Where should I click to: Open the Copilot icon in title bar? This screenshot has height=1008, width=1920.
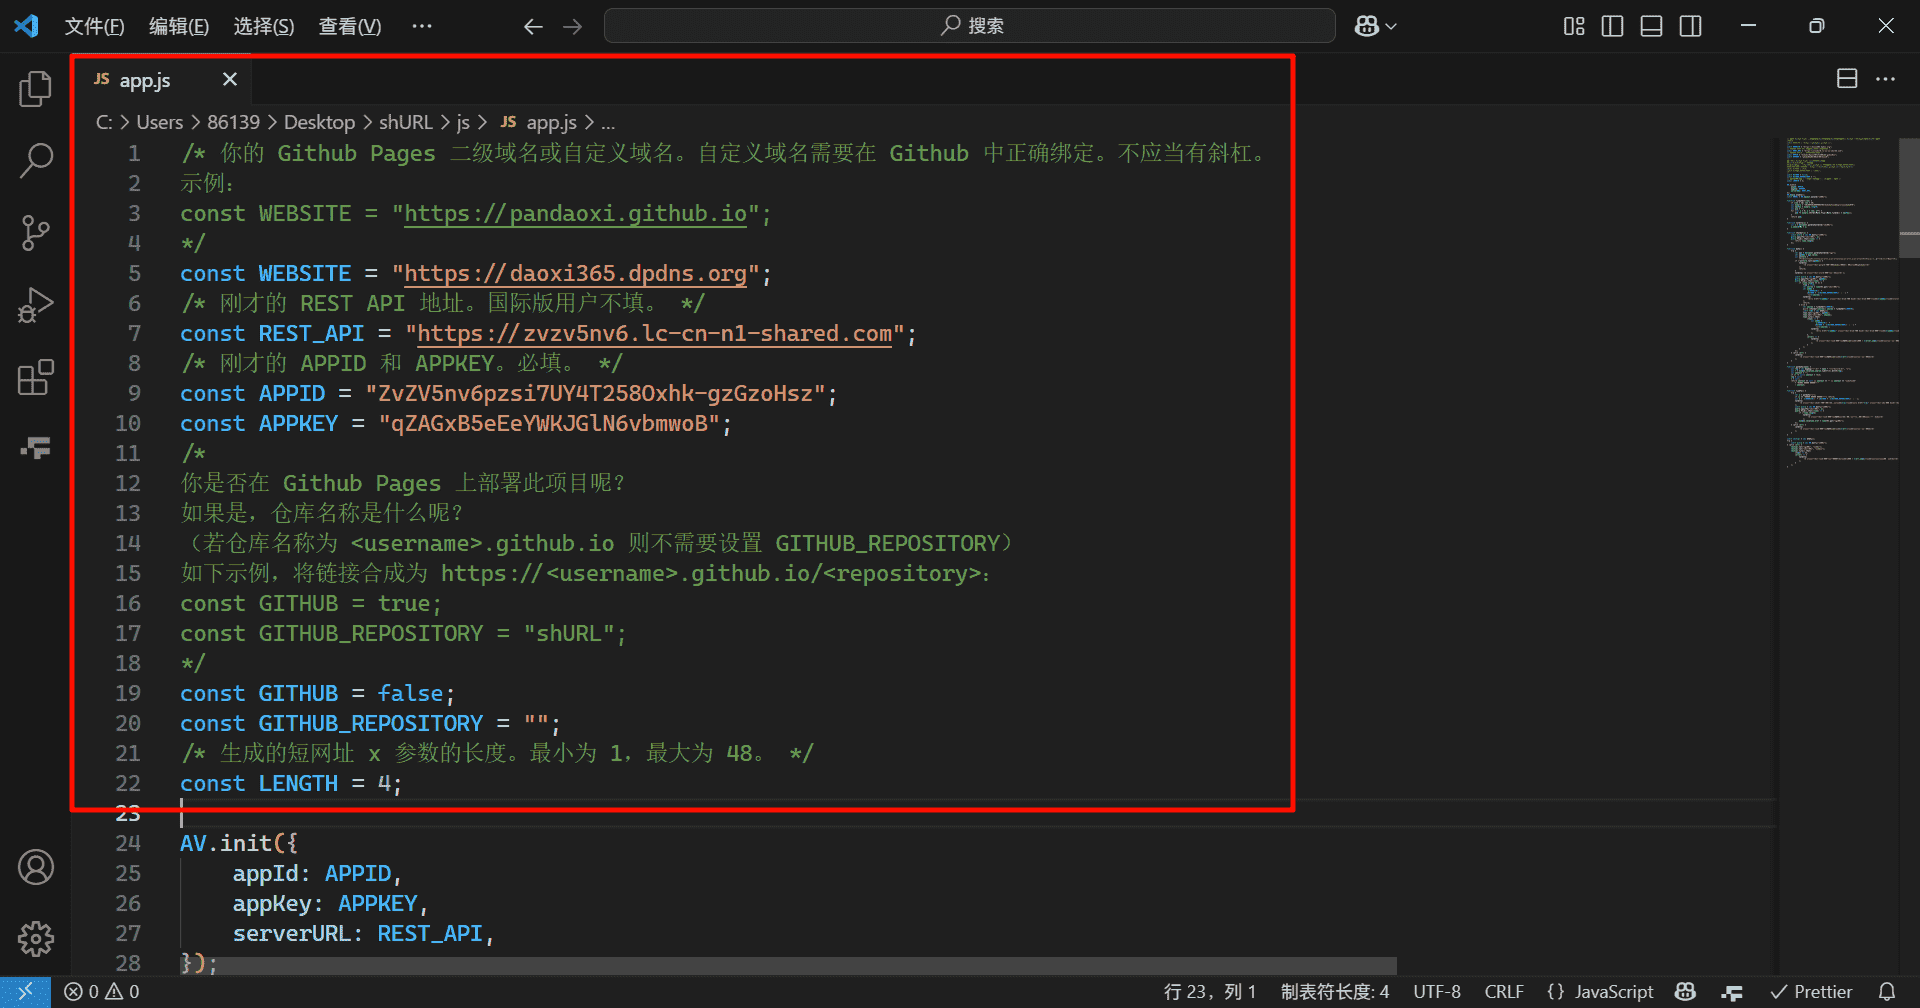[x=1366, y=26]
